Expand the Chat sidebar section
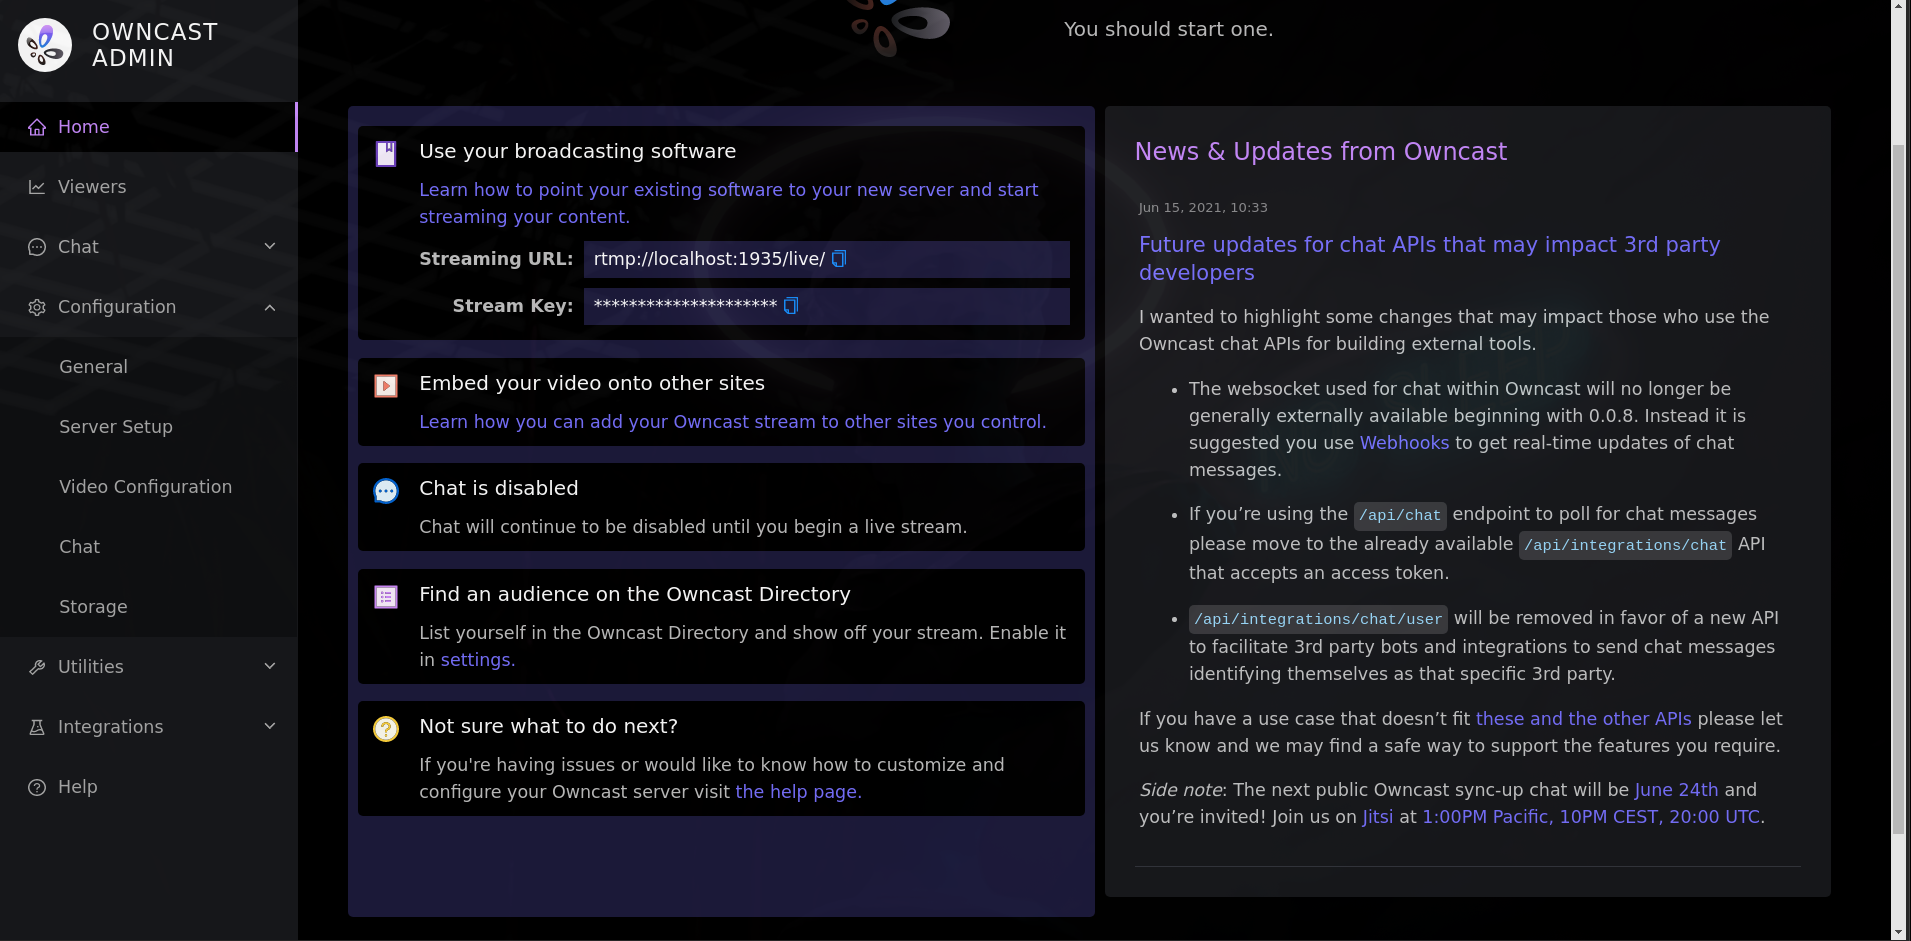The image size is (1911, 941). coord(269,246)
